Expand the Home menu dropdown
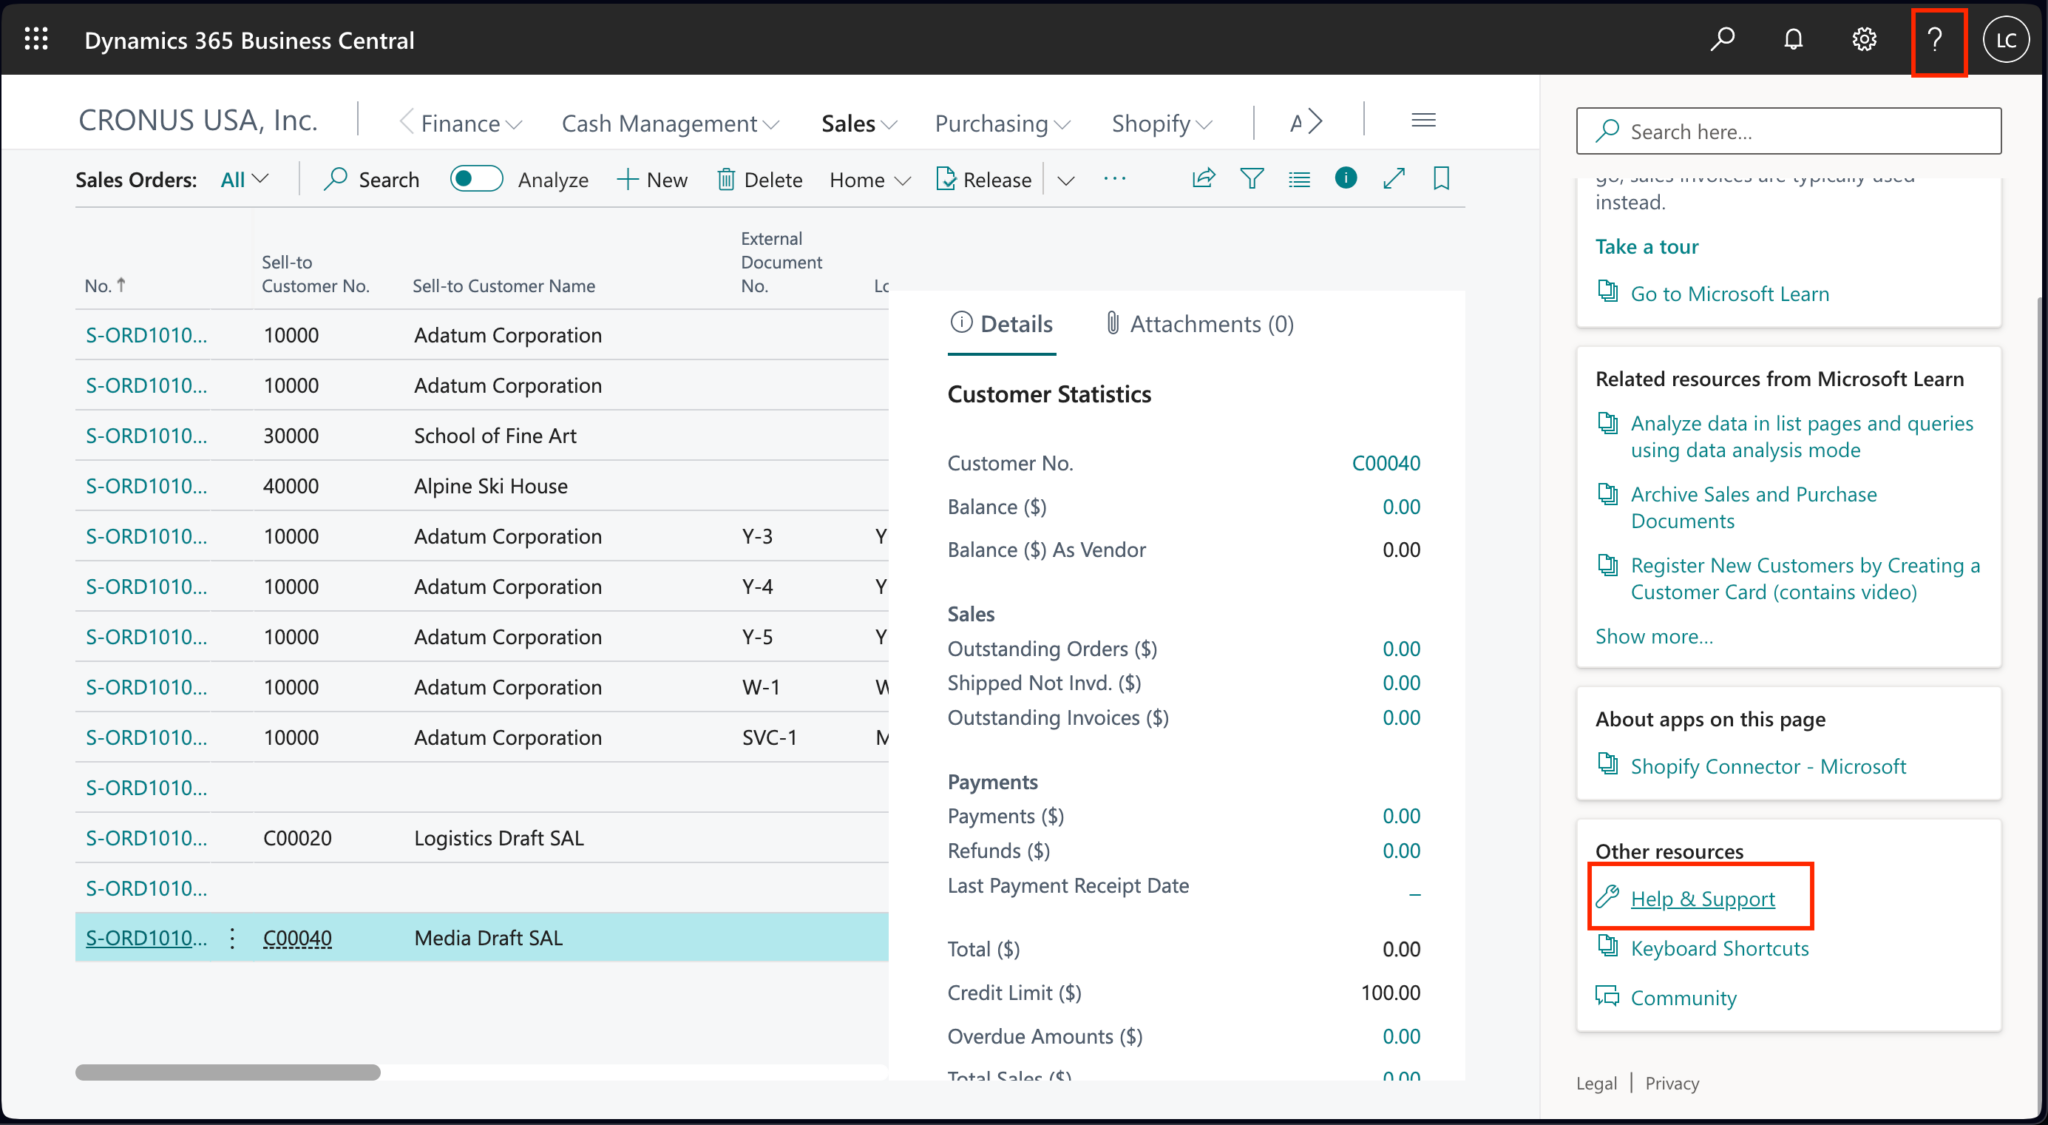 pos(868,179)
